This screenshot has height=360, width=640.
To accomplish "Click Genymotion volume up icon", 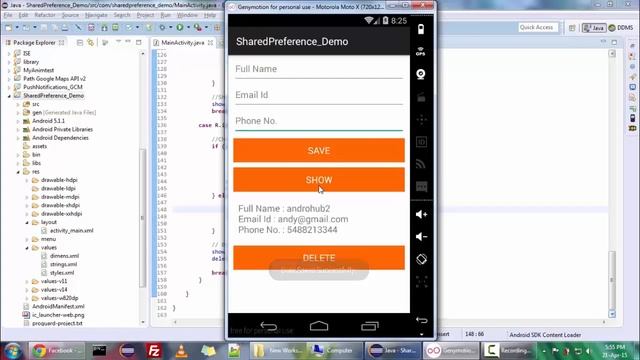I will (421, 214).
